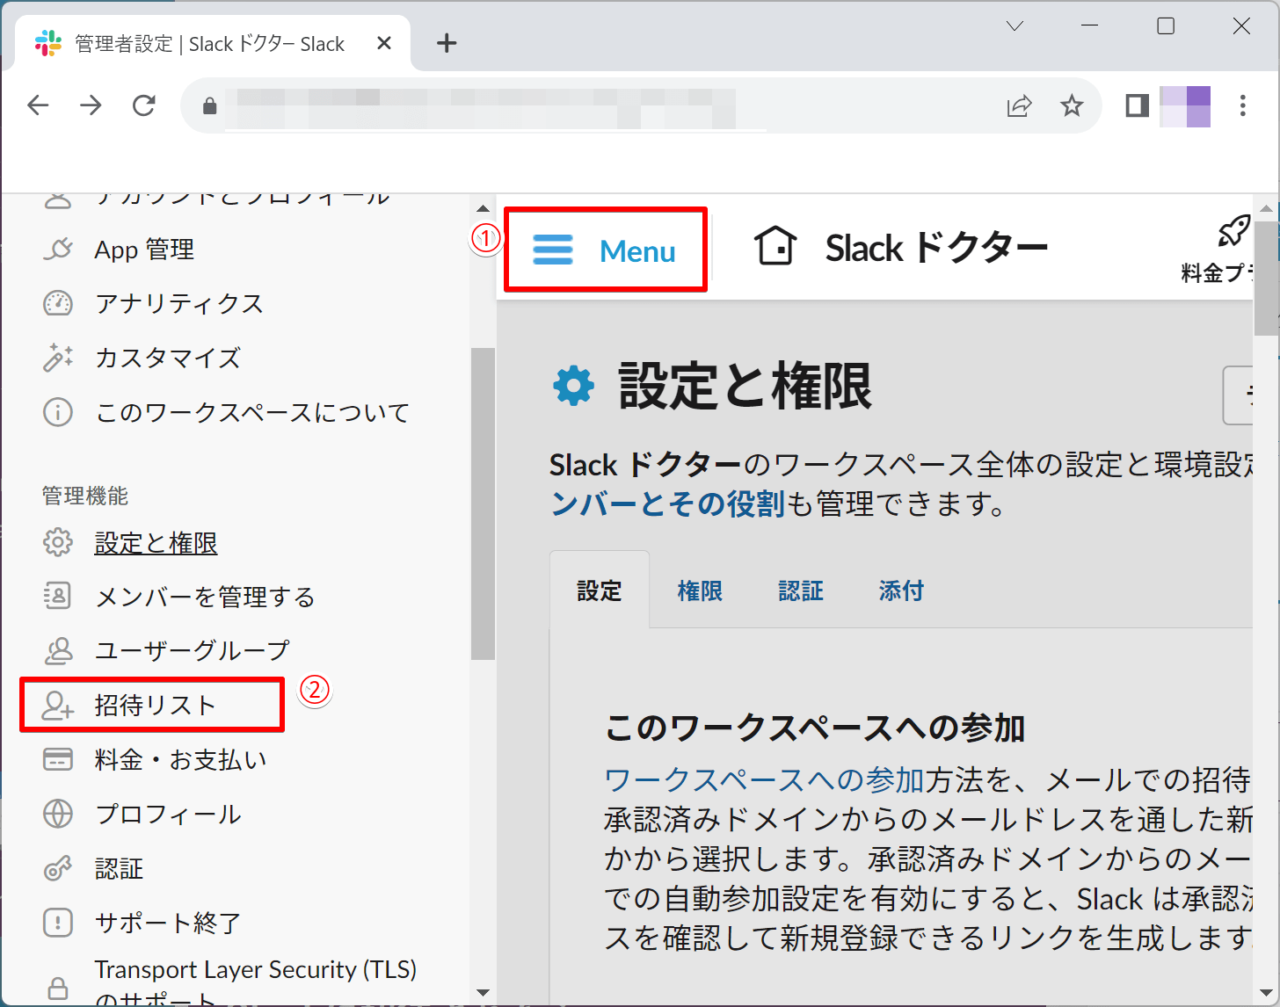The height and width of the screenshot is (1007, 1280).
Task: Click the gauge icon beside アナリティクス
Action: (x=58, y=303)
